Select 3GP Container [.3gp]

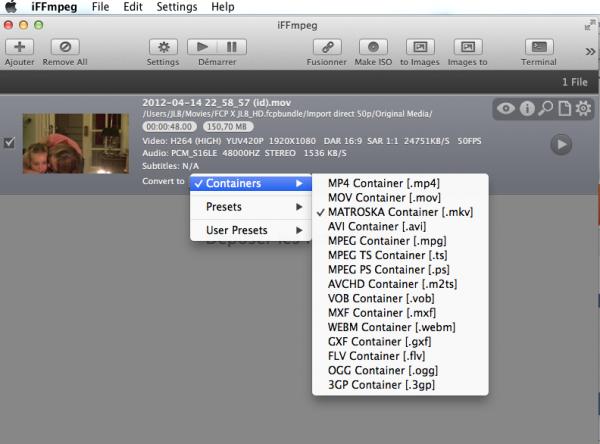tap(400, 385)
